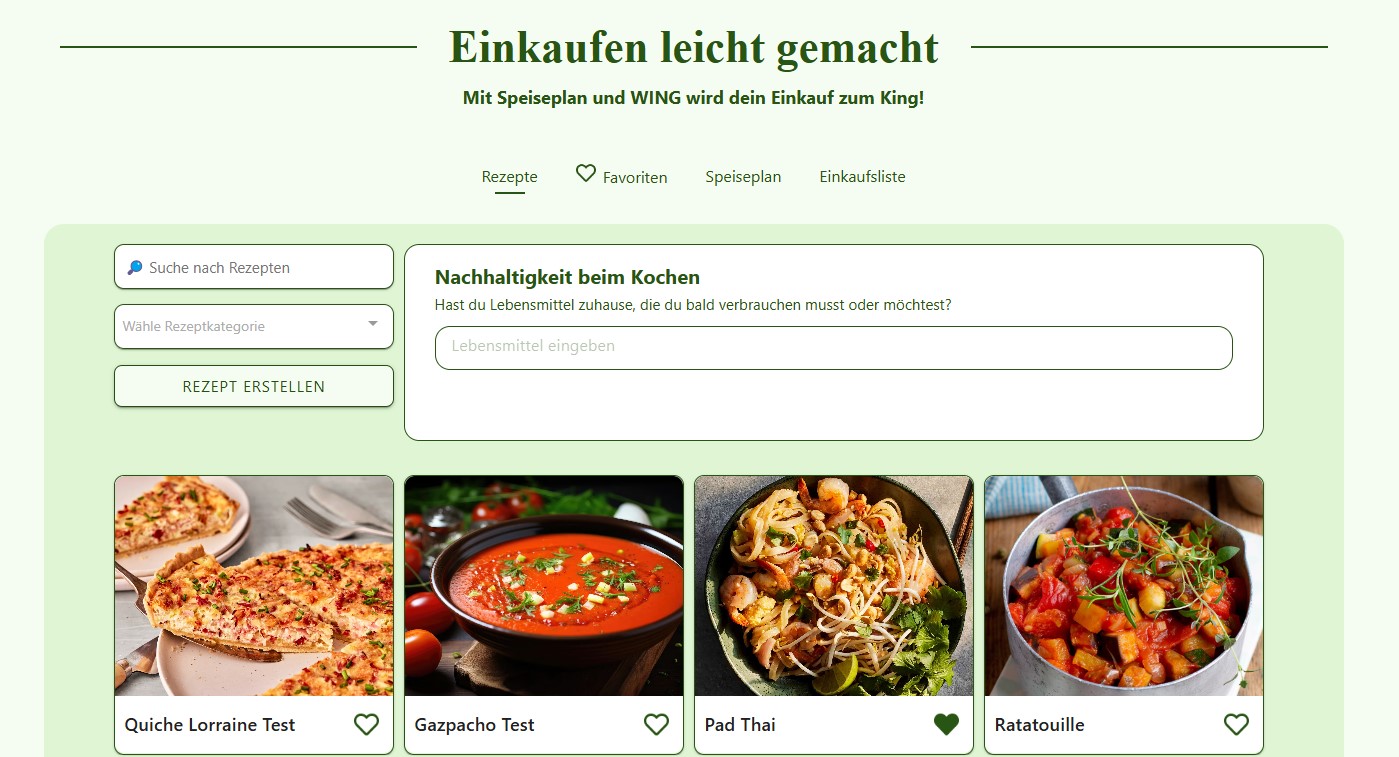Viewport: 1399px width, 757px height.
Task: Open the Einkaufsliste tab
Action: [862, 177]
